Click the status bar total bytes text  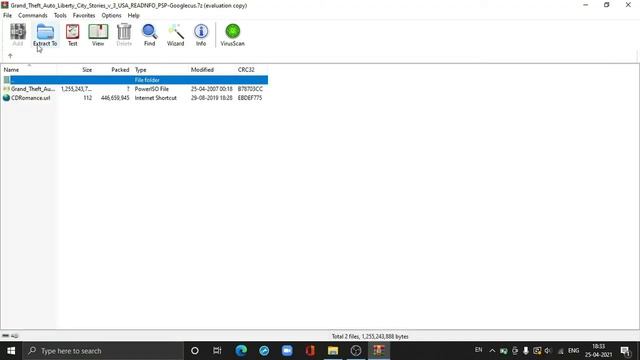coord(370,336)
